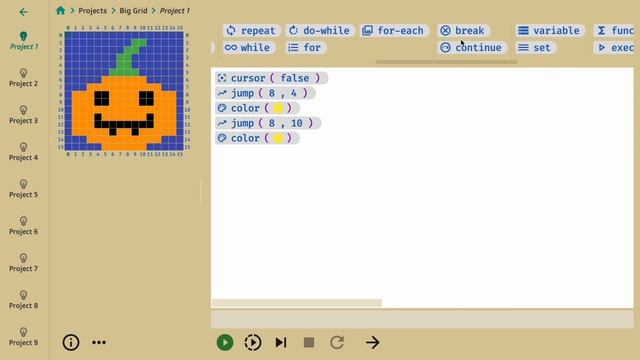Select Project 1 in the breadcrumb
The image size is (640, 360).
click(x=175, y=11)
